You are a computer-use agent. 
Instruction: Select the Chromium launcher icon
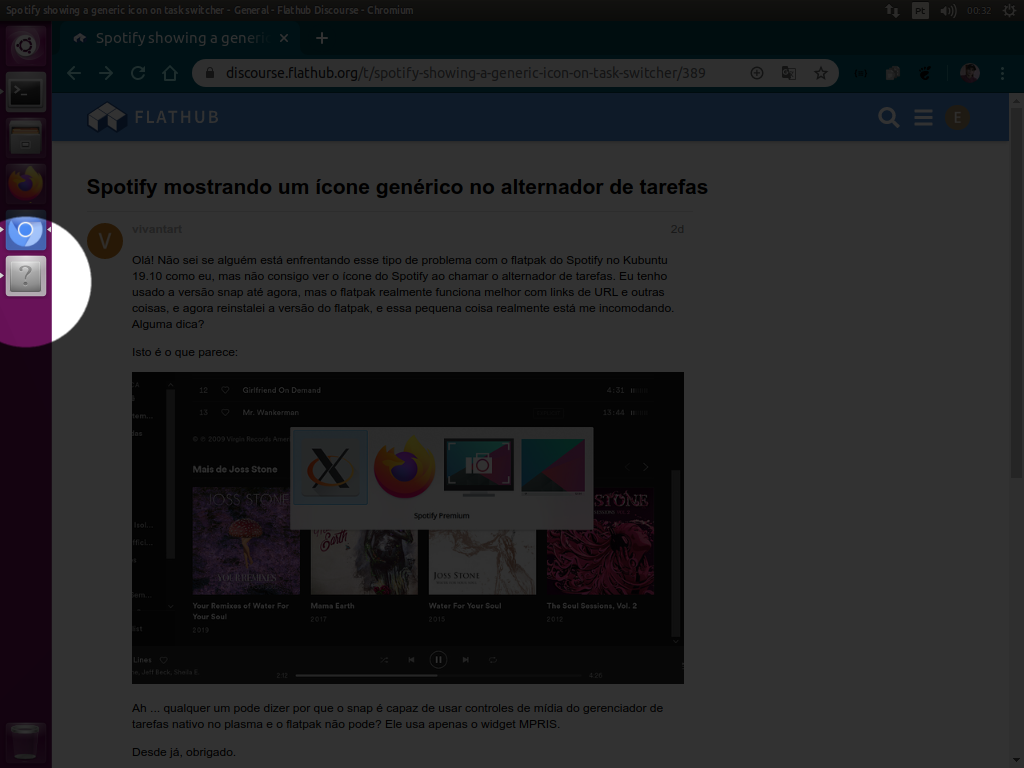pyautogui.click(x=25, y=230)
